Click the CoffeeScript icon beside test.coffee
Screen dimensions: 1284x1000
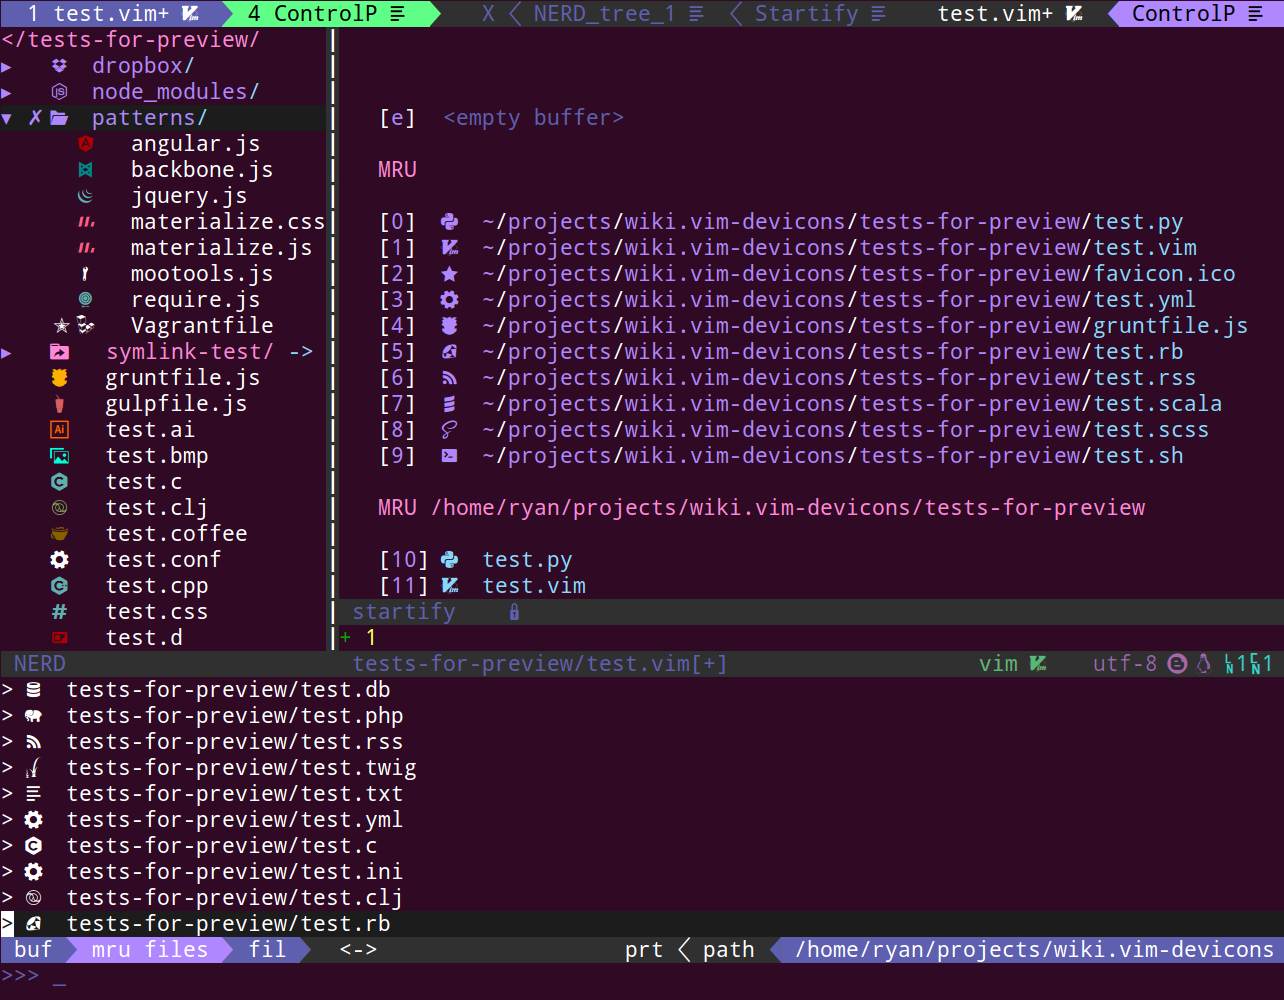[59, 533]
